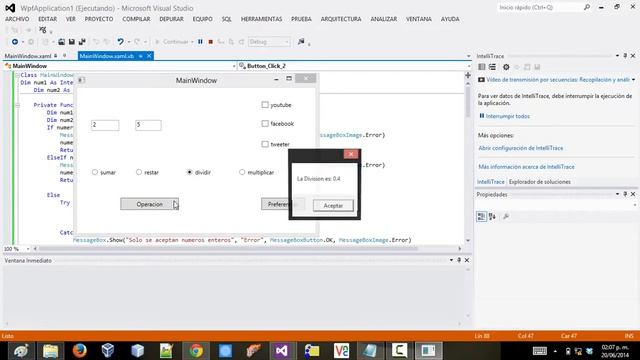Navigate backward with blue circle arrow
The height and width of the screenshot is (360, 640).
[x=15, y=42]
